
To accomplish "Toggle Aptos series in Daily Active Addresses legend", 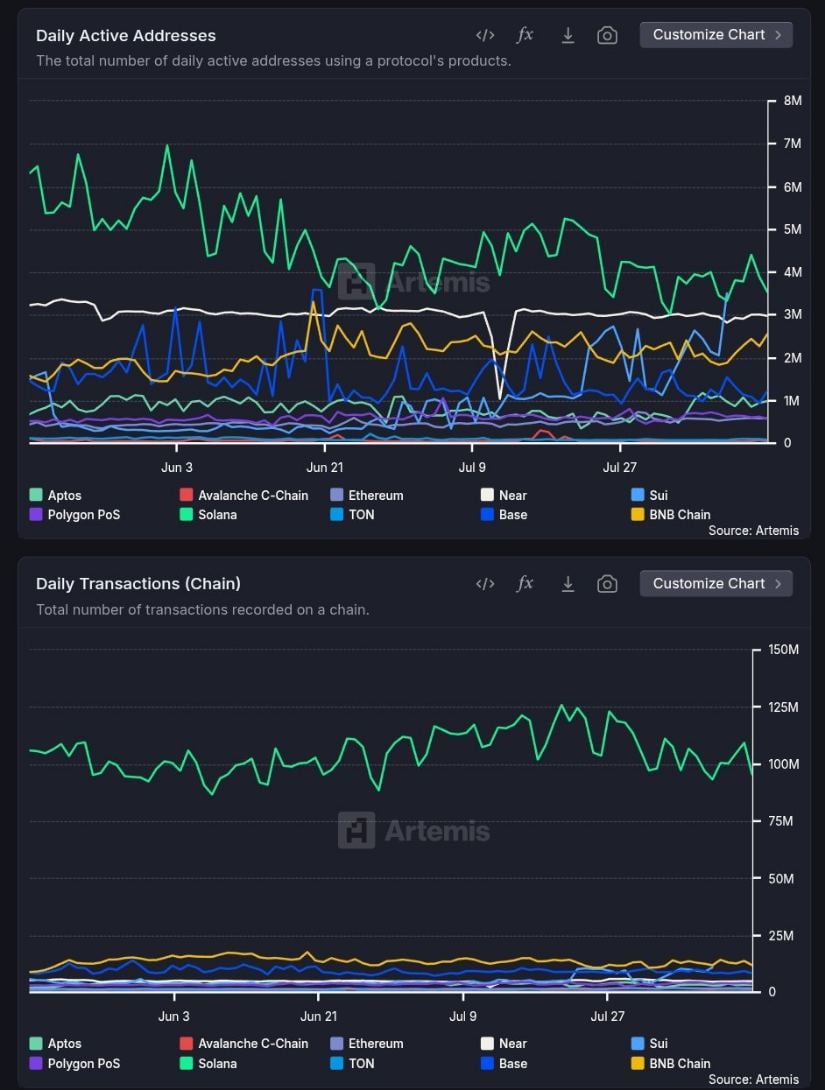I will click(x=56, y=495).
